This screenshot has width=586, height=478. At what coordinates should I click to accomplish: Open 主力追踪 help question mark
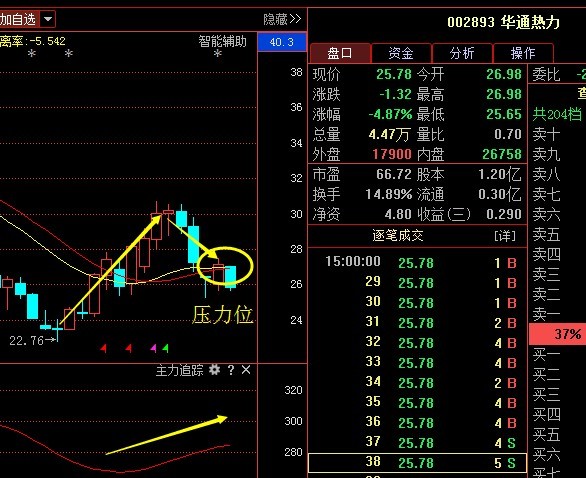coord(231,370)
